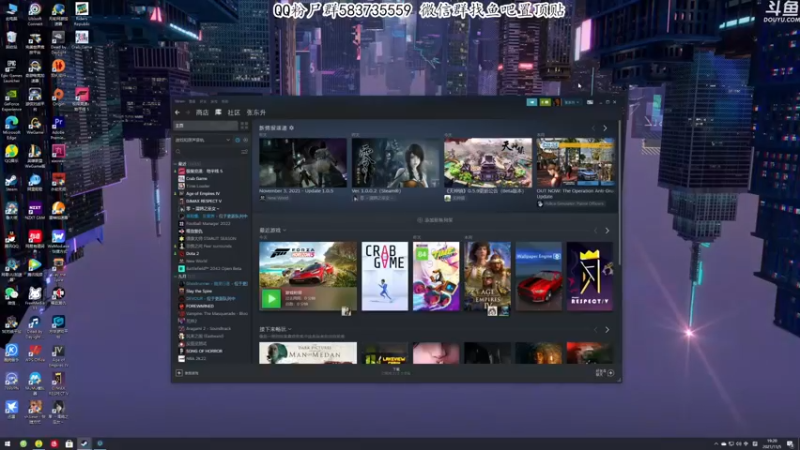Select New World in library list
The image size is (800, 450).
point(196,261)
